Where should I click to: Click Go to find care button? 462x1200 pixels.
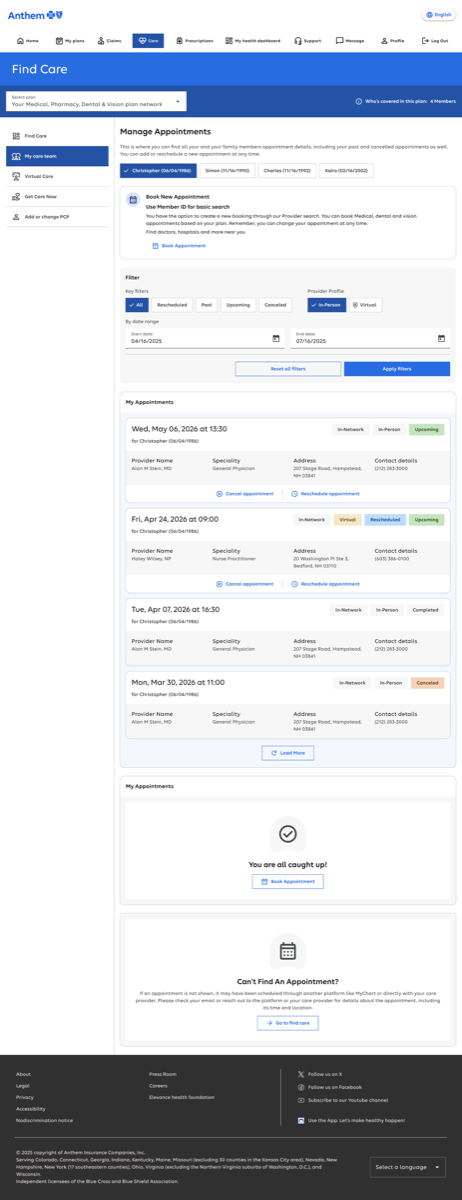(288, 1023)
